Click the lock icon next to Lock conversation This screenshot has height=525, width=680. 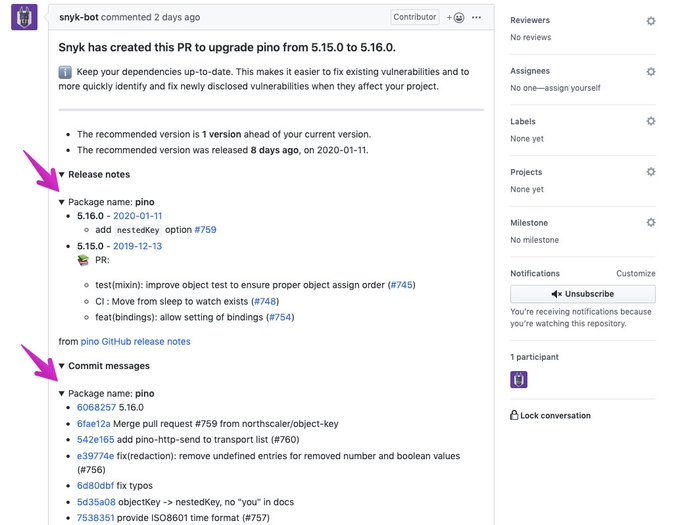click(514, 415)
